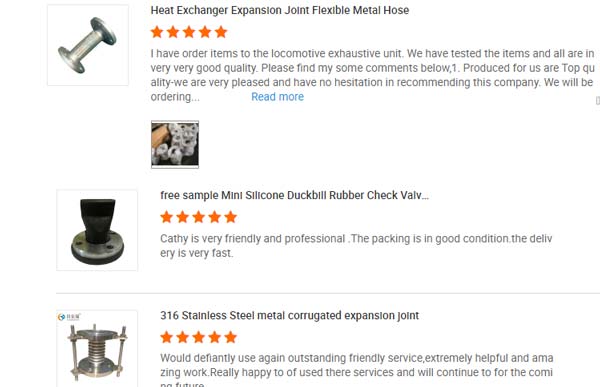Click Read more on the locomotive review
600x387 pixels.
[277, 97]
